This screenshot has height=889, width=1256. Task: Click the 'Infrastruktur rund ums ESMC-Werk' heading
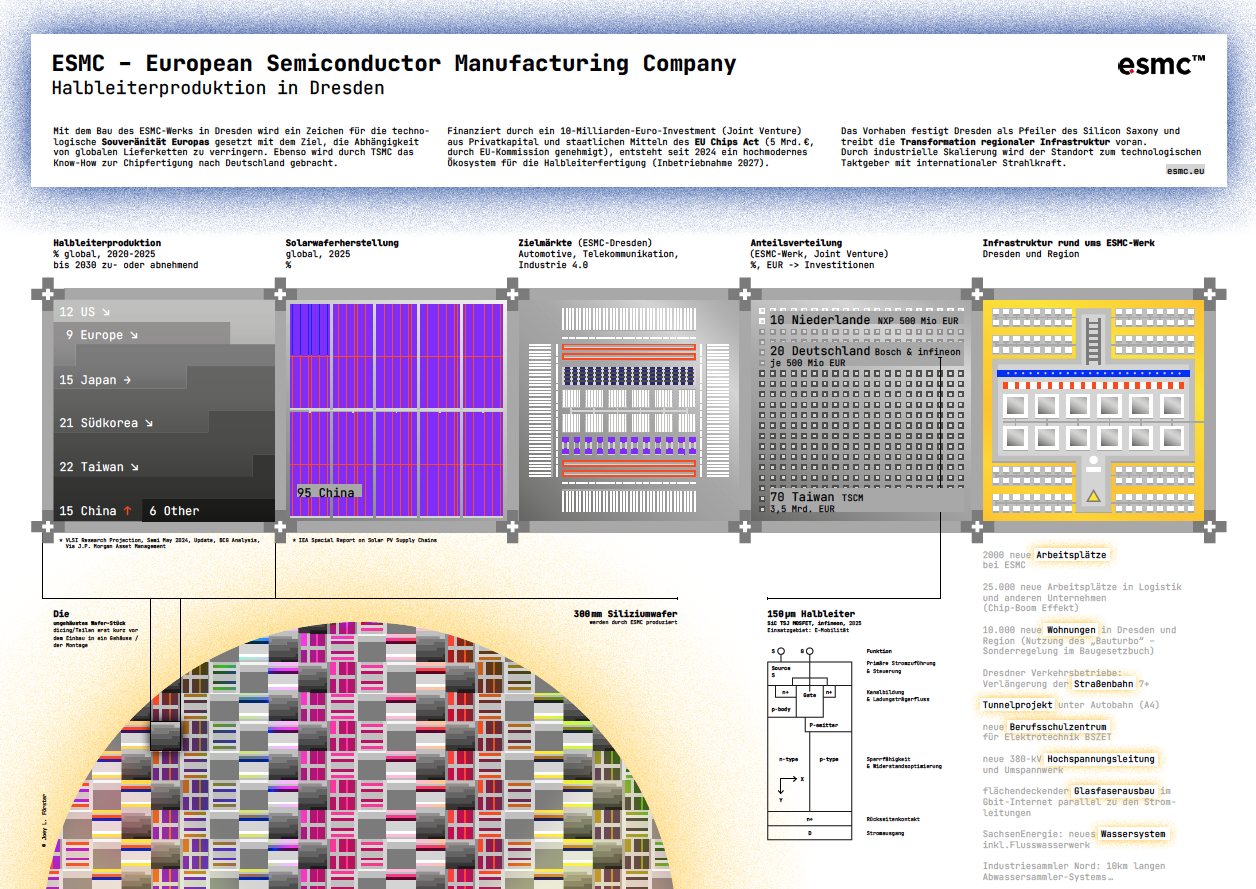click(1069, 243)
